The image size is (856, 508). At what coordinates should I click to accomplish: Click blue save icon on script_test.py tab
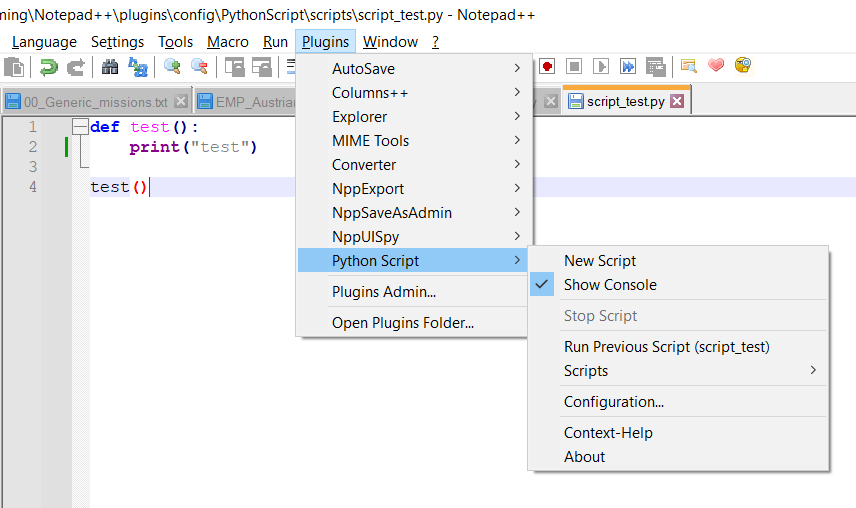[575, 101]
